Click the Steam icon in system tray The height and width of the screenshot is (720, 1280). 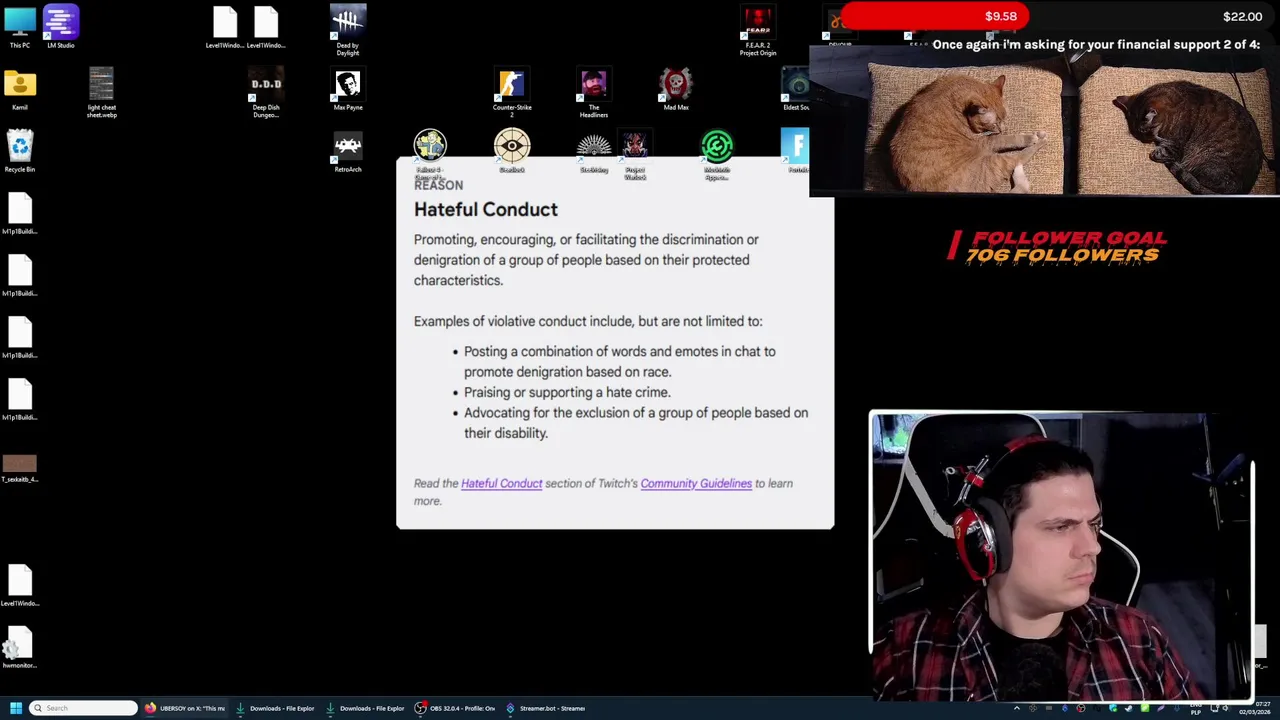1128,708
